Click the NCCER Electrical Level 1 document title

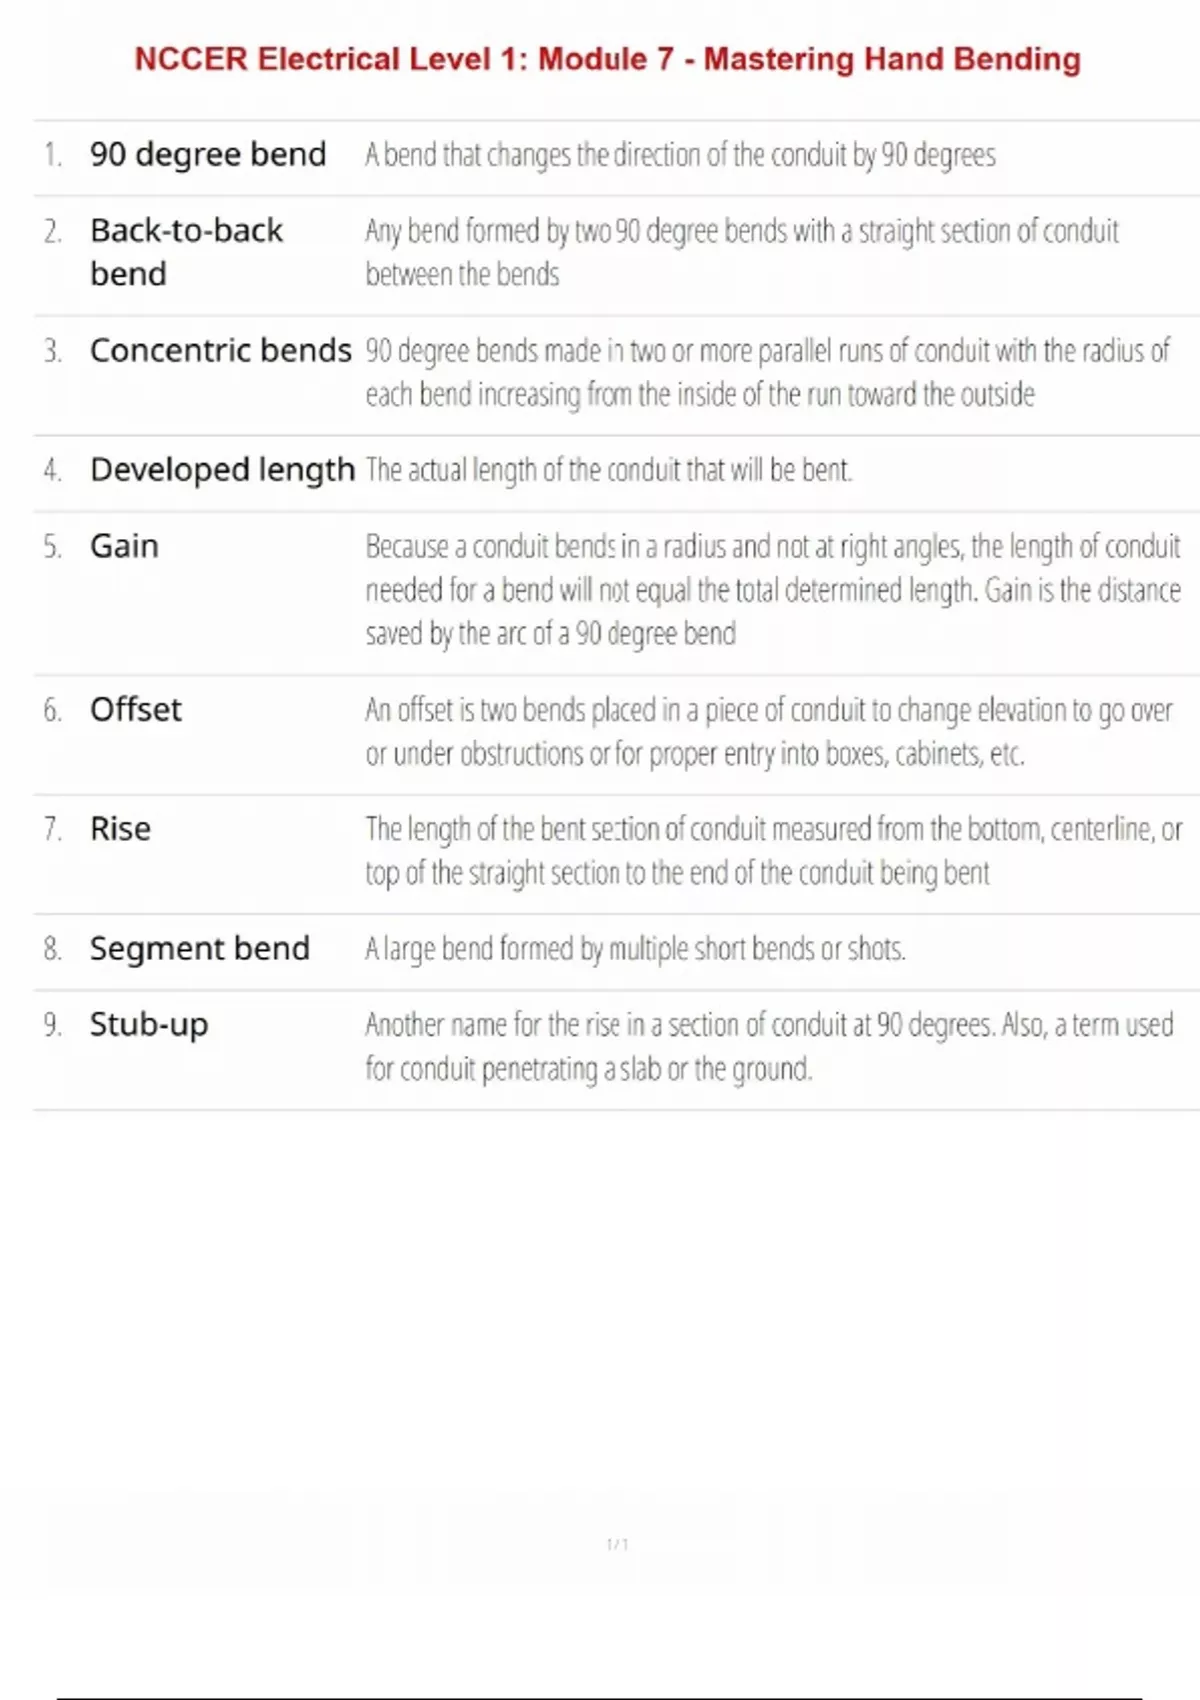coord(607,59)
